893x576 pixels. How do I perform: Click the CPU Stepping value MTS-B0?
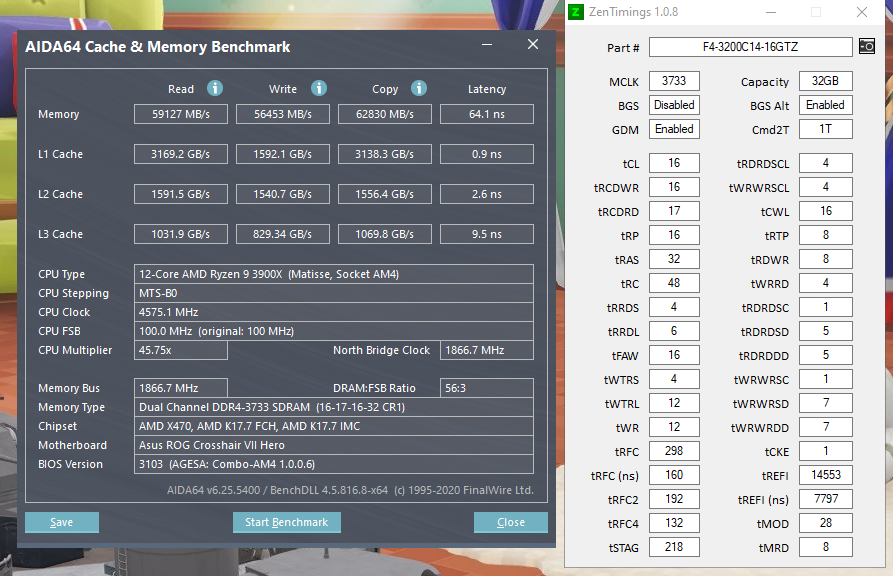334,293
